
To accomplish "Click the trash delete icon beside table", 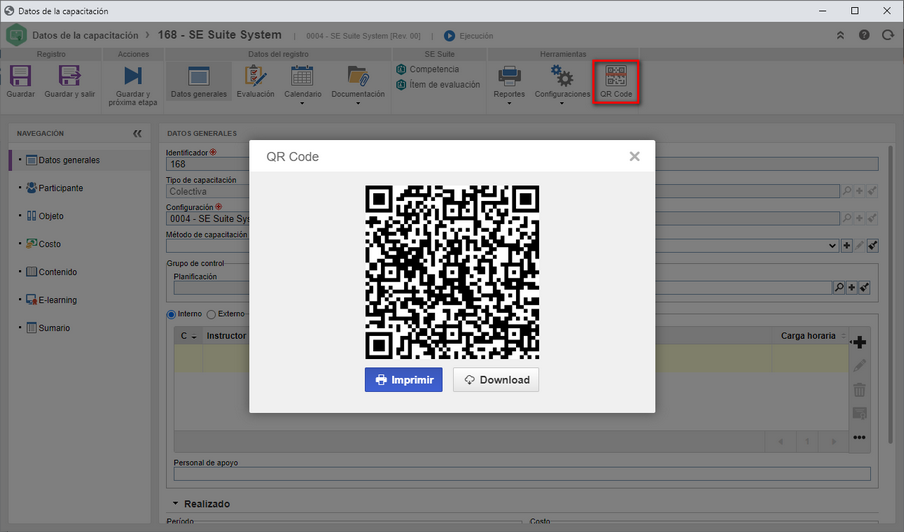I will point(859,390).
